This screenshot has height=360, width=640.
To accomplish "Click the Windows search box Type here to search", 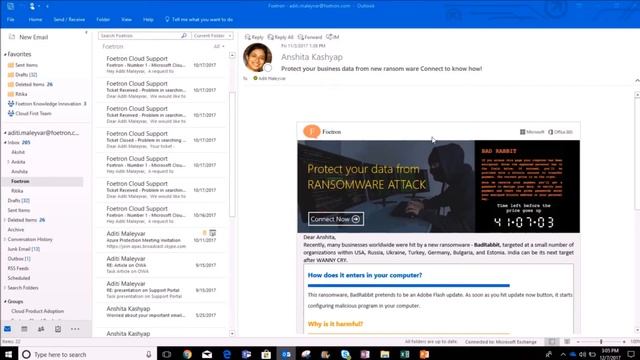I will pos(88,354).
